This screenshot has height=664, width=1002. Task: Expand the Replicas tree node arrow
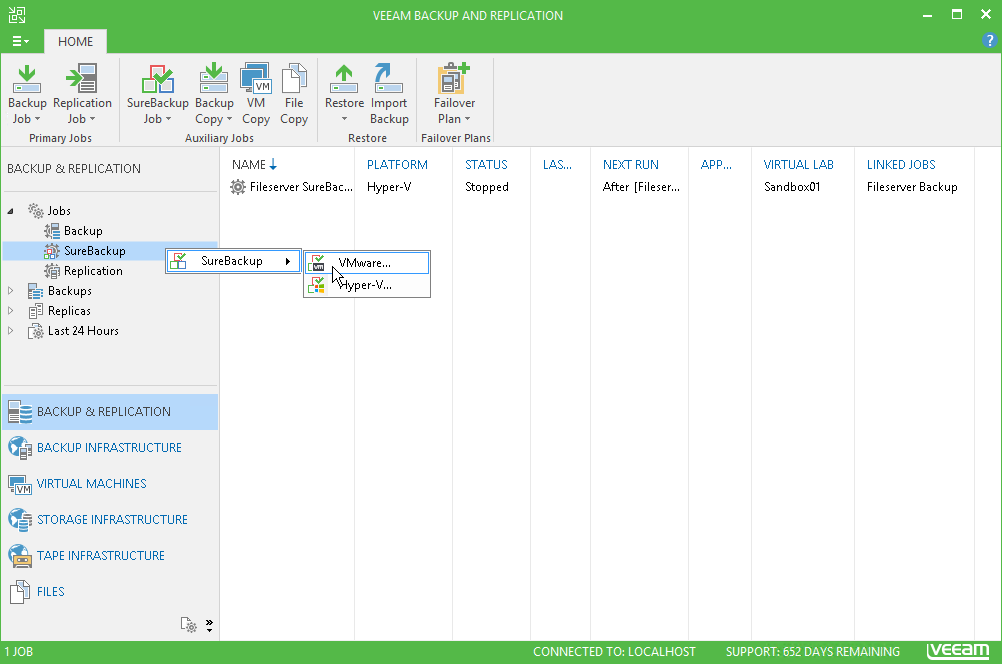click(x=10, y=311)
